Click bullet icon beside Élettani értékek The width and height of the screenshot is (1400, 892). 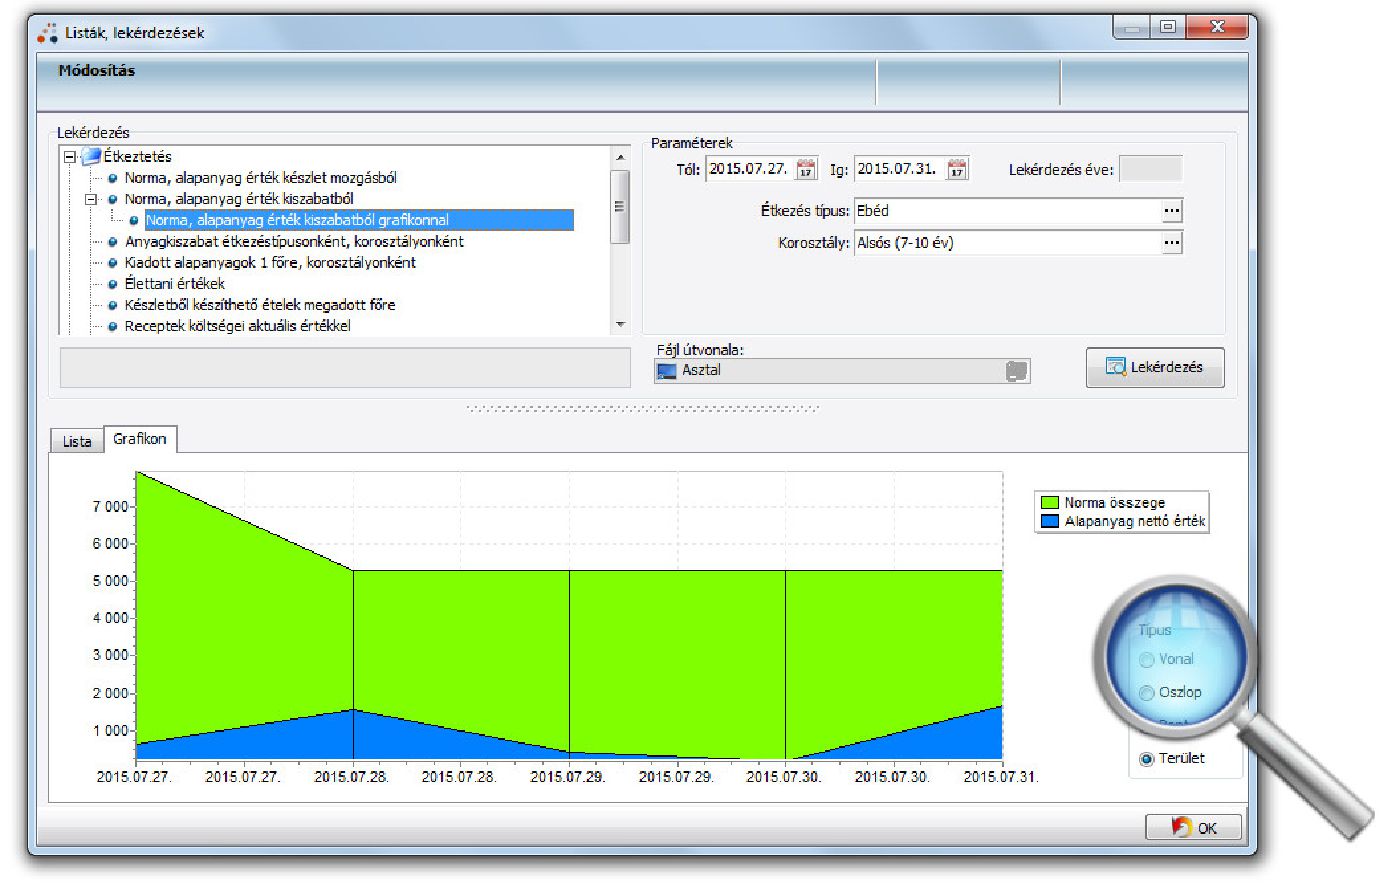(x=113, y=284)
